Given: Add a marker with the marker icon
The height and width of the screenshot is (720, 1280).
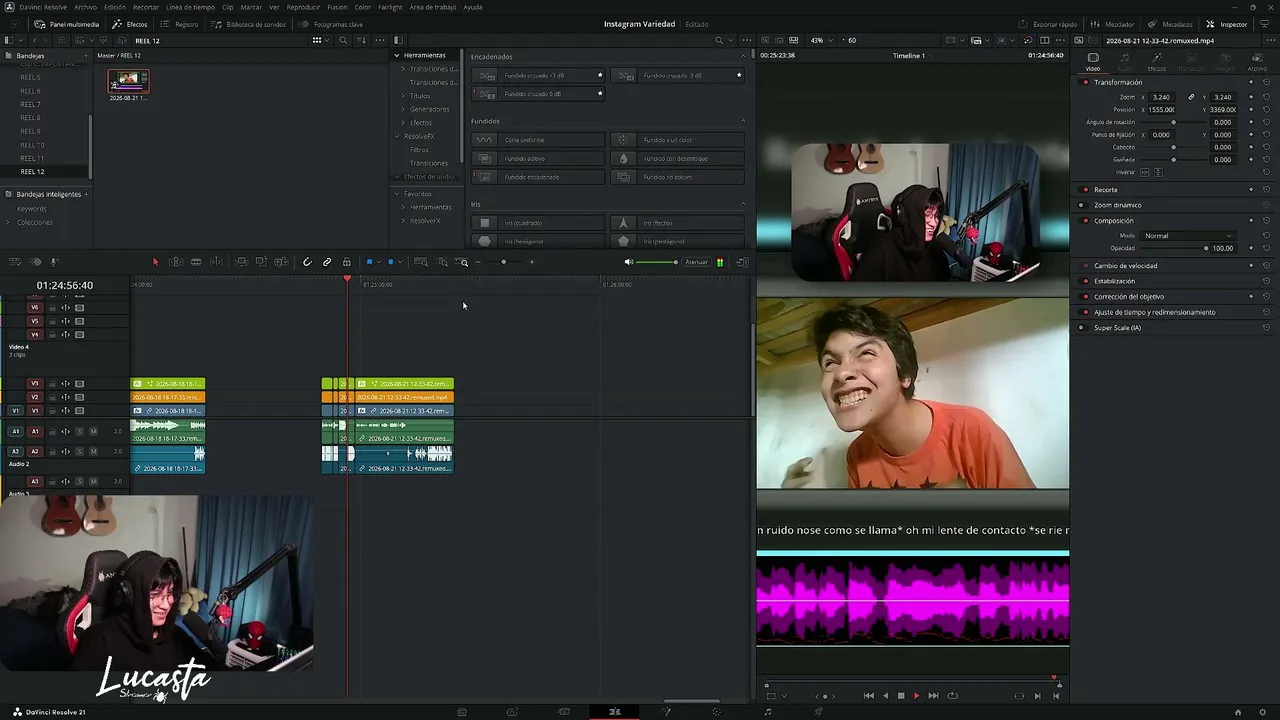Looking at the screenshot, I should (x=390, y=262).
